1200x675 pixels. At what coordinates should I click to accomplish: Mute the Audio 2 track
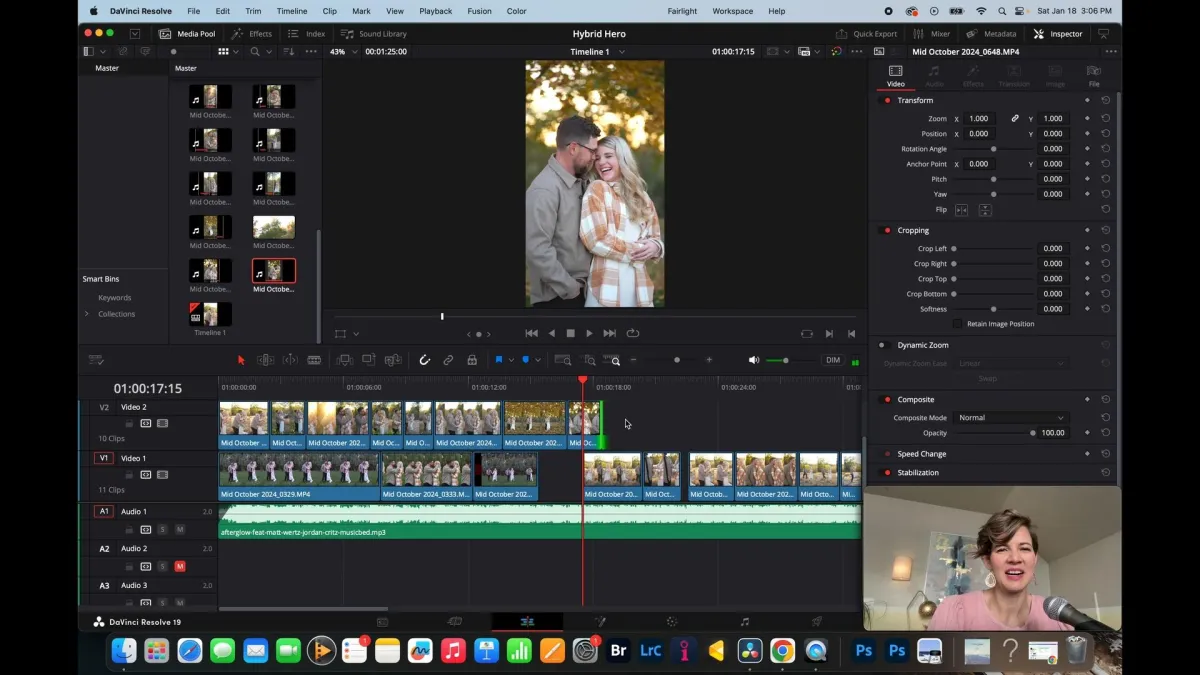coord(180,566)
